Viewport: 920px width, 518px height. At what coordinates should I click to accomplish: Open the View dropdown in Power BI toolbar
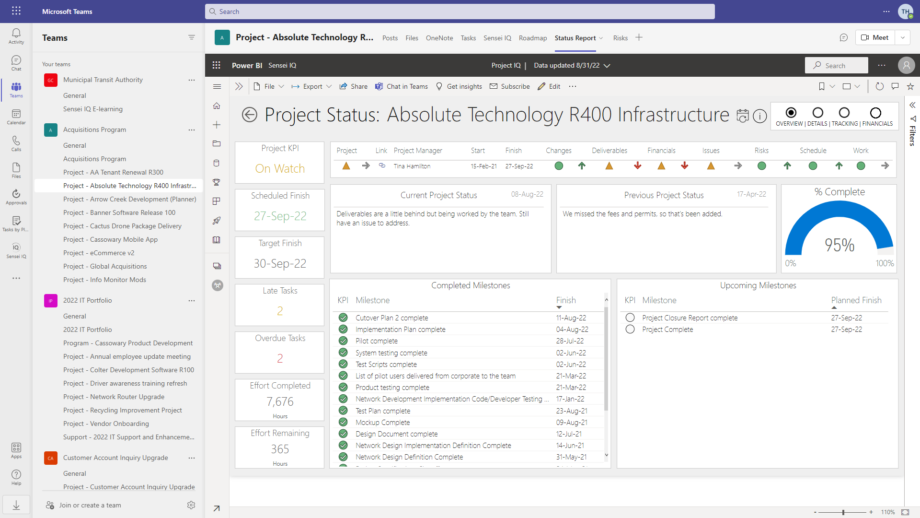coord(851,86)
